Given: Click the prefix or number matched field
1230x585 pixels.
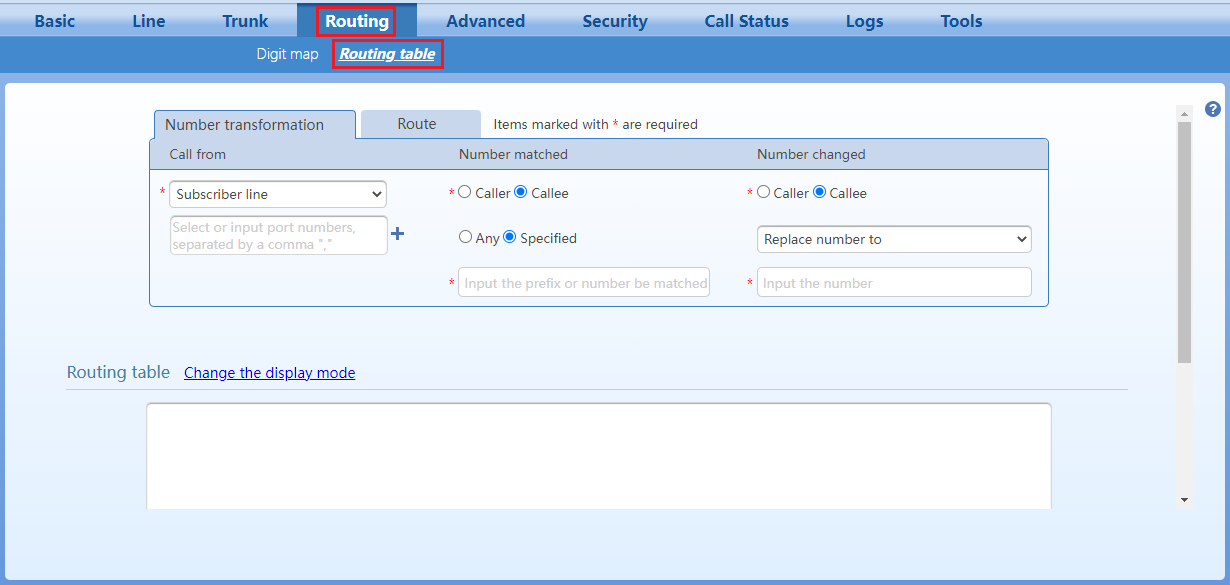Looking at the screenshot, I should point(584,283).
